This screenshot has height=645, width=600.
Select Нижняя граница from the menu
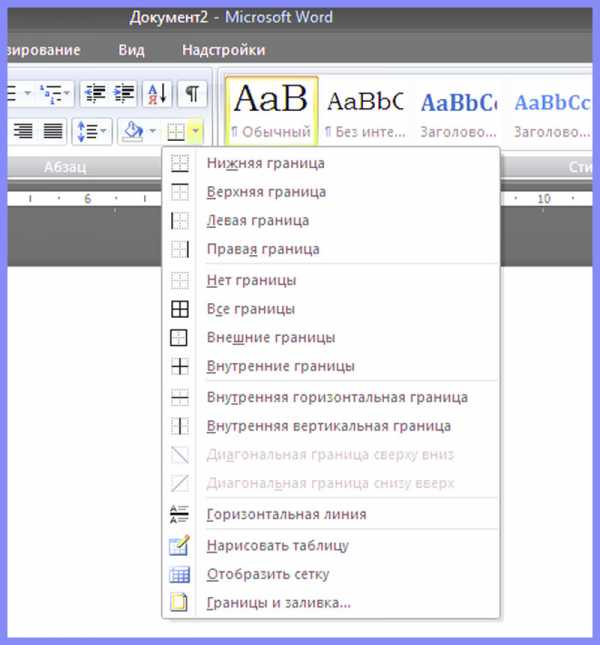click(x=265, y=163)
